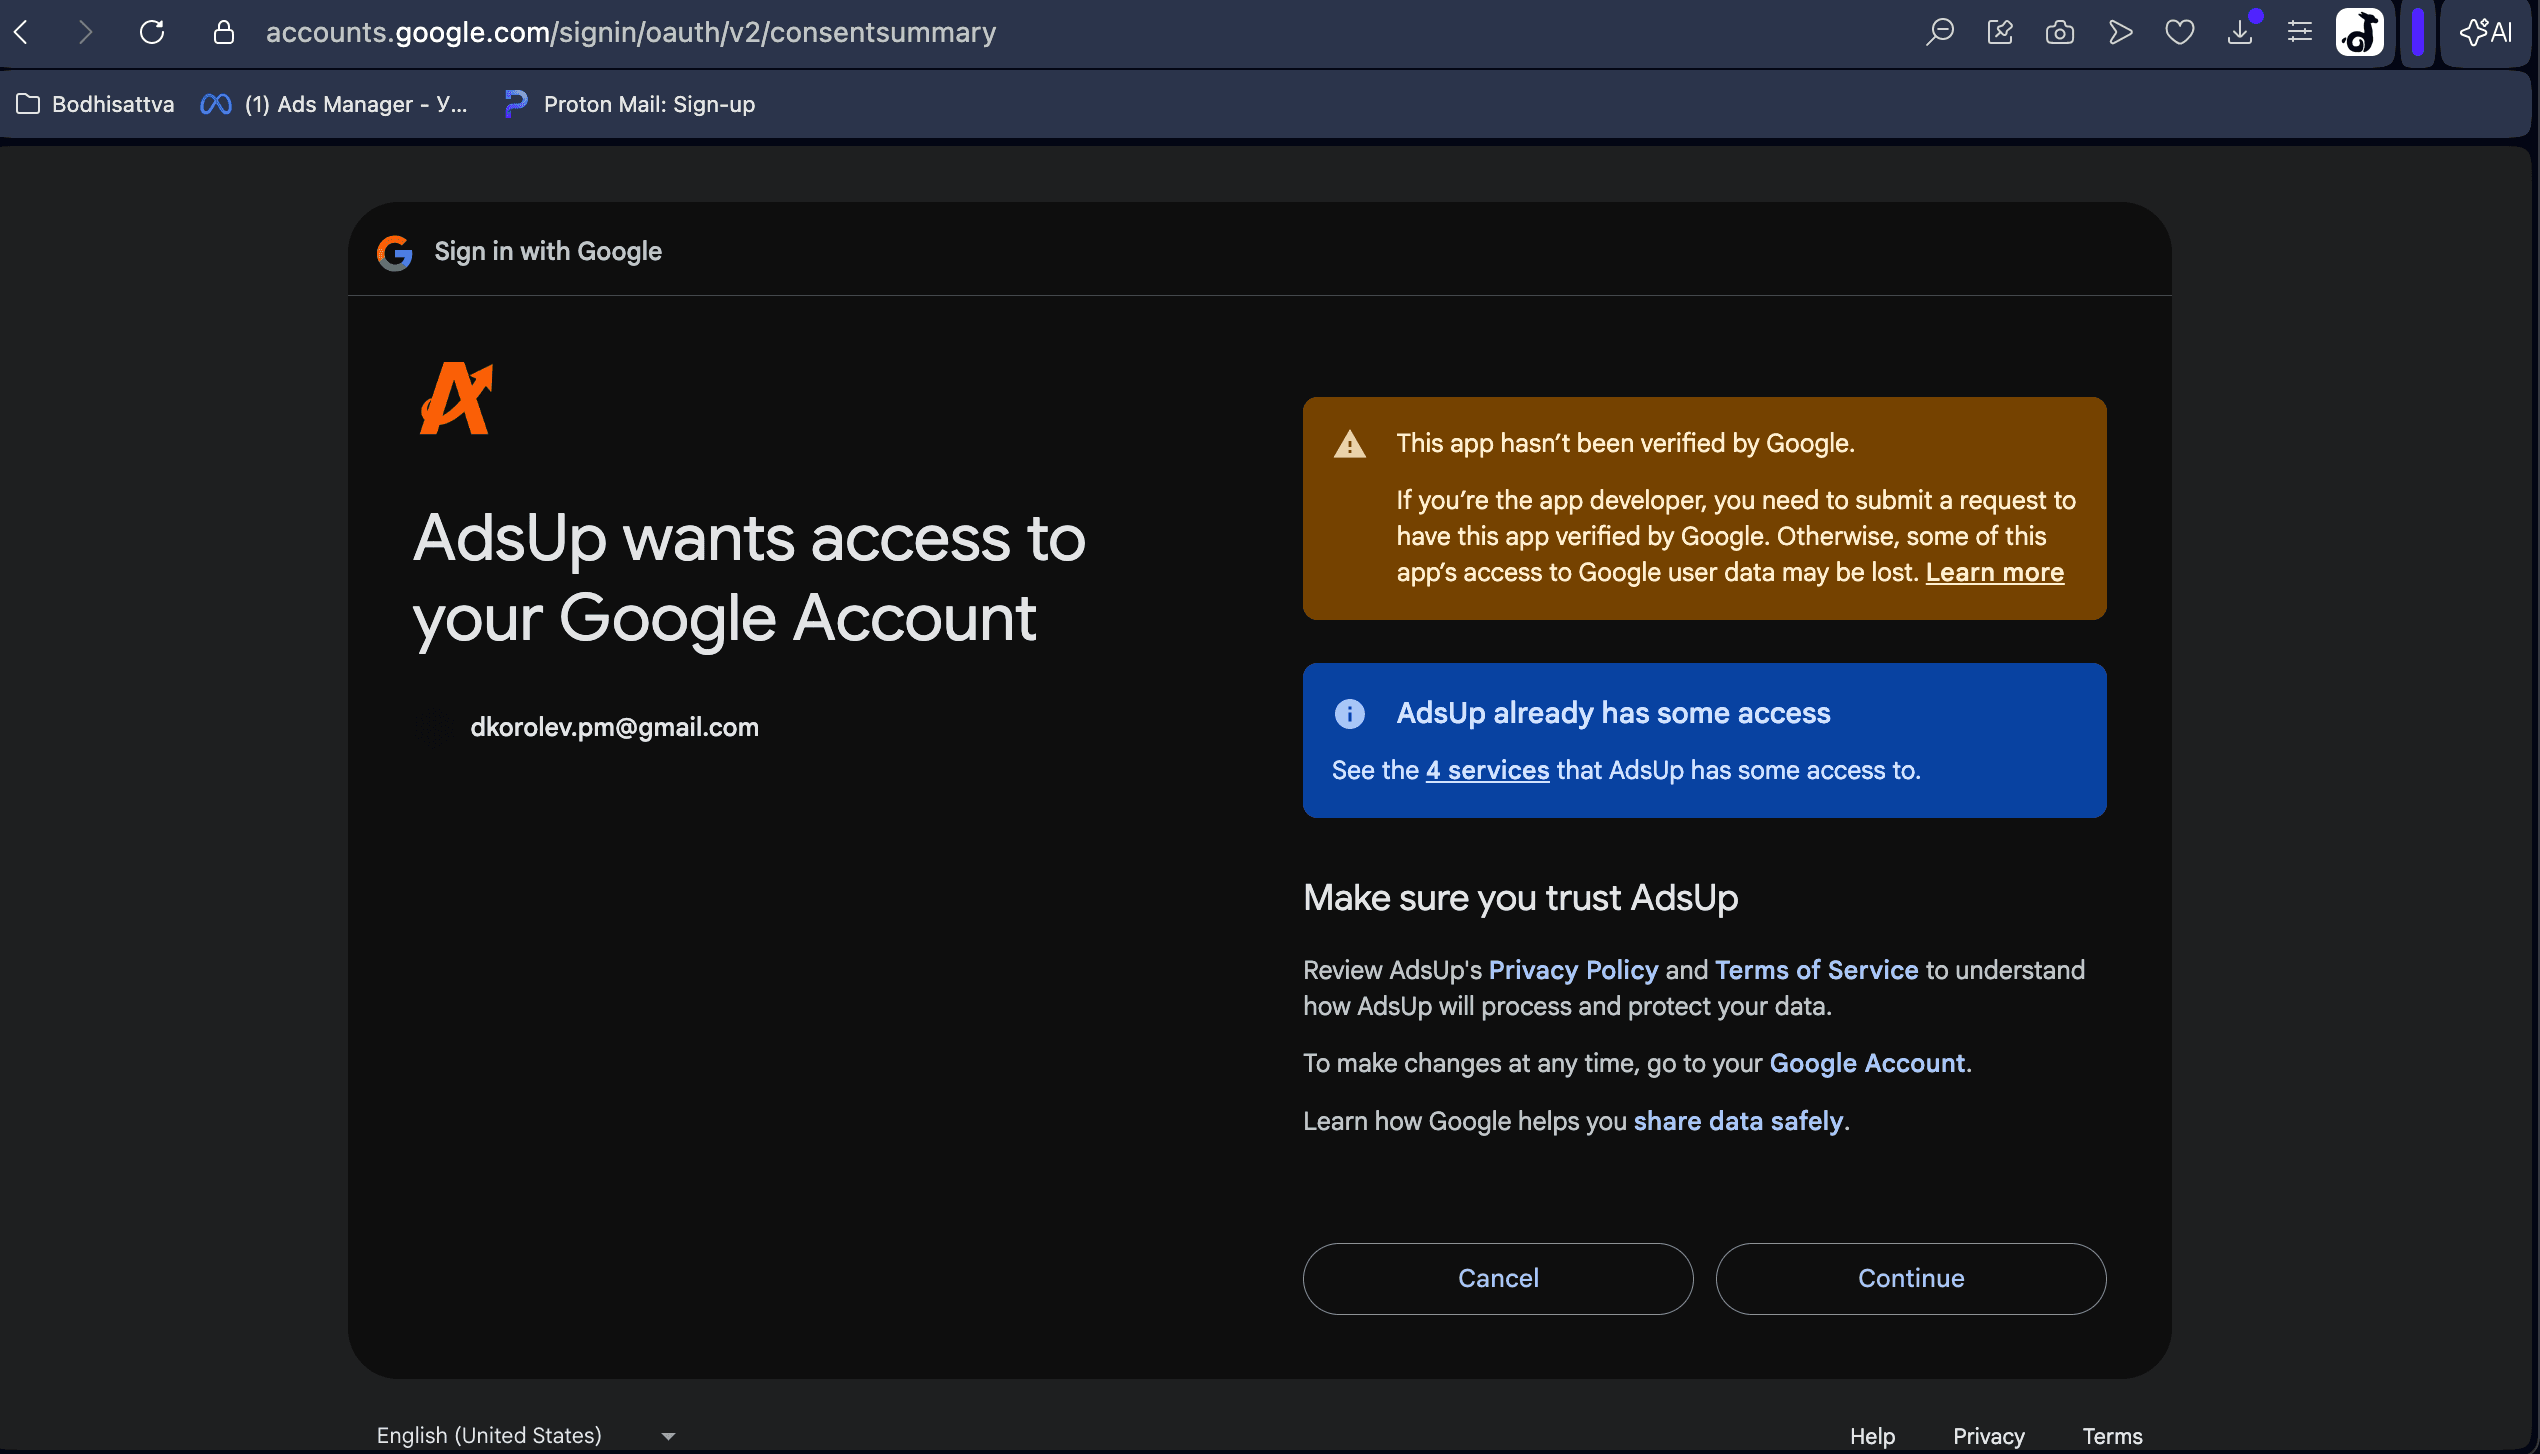Expand the English (United States) language dropdown
Viewport: 2540px width, 1454px height.
(526, 1435)
